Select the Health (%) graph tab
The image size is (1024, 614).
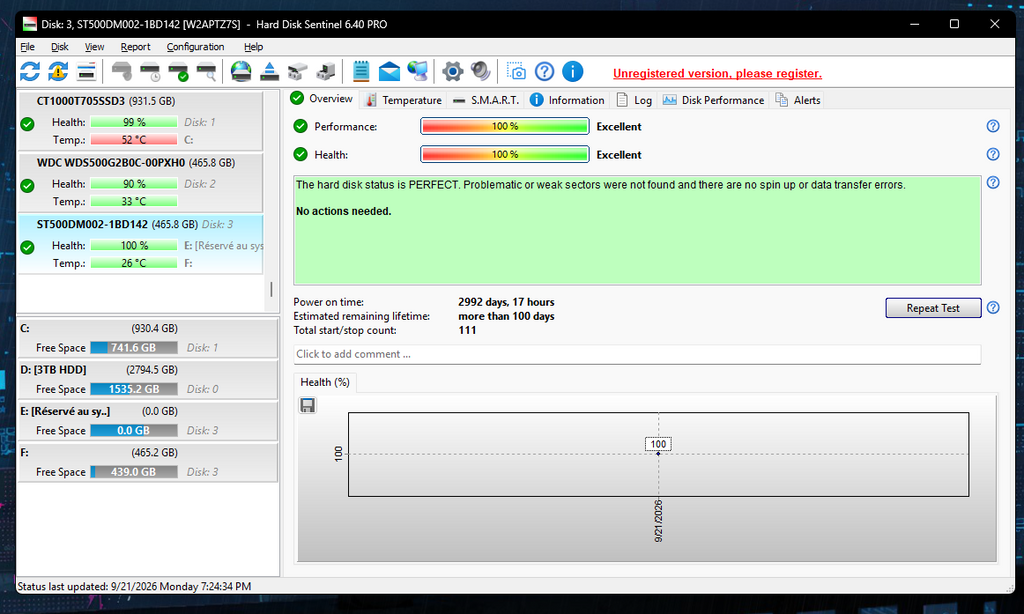[x=325, y=382]
